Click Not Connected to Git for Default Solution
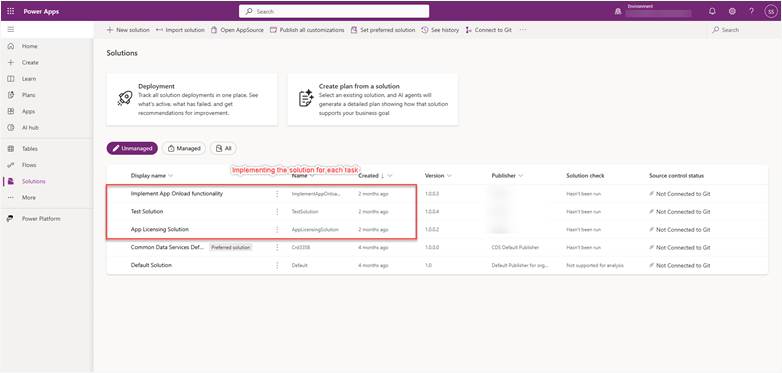Image resolution: width=782 pixels, height=373 pixels. tap(680, 266)
